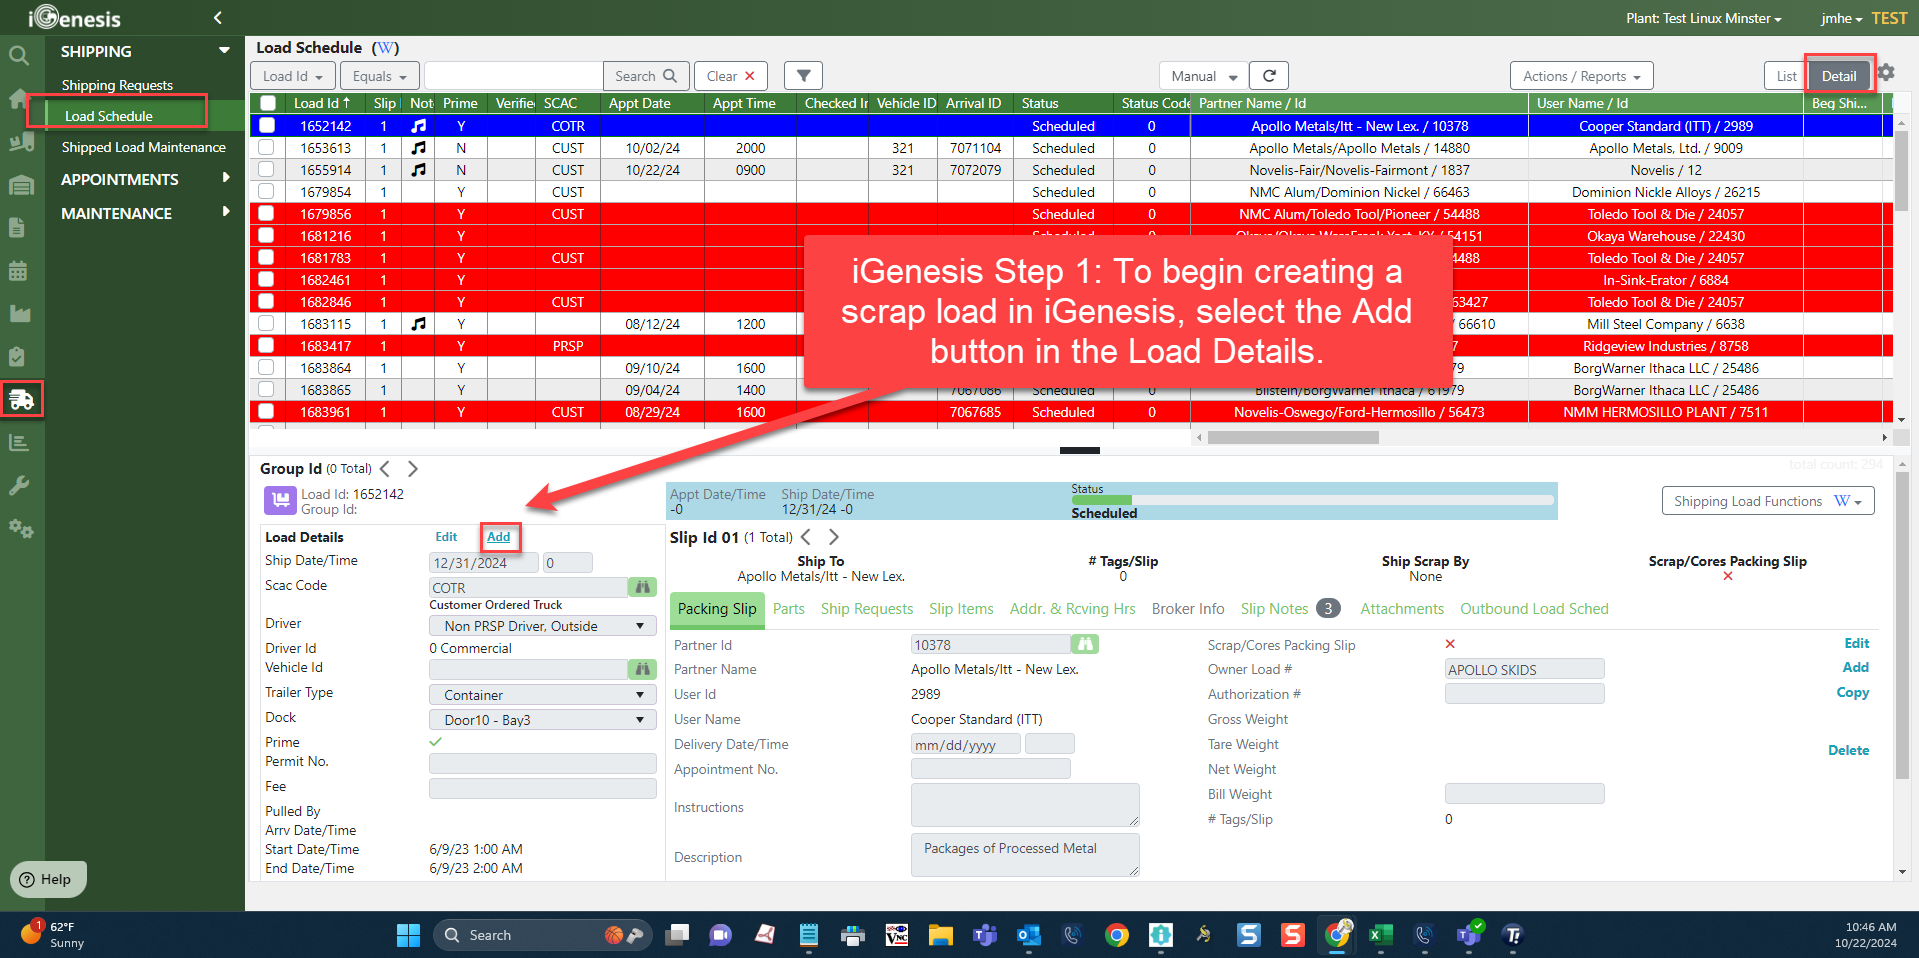Image resolution: width=1919 pixels, height=958 pixels.
Task: Check the row checkbox for load 1683115
Action: click(266, 324)
